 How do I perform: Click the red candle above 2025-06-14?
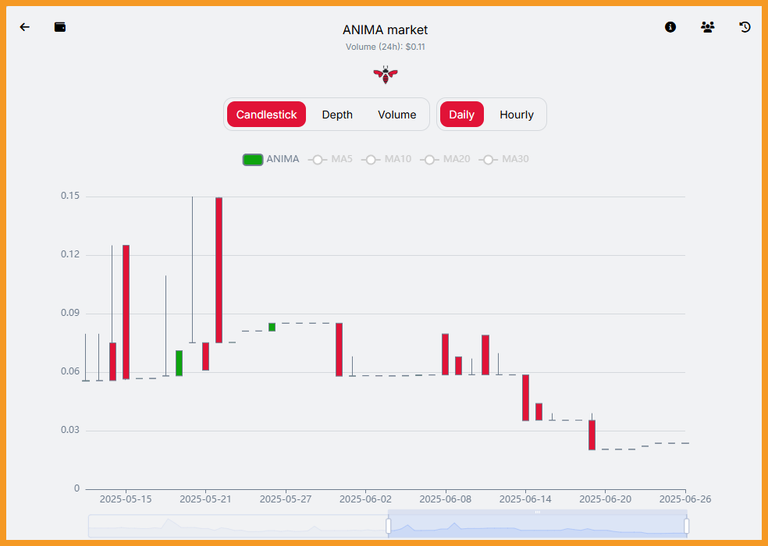526,398
